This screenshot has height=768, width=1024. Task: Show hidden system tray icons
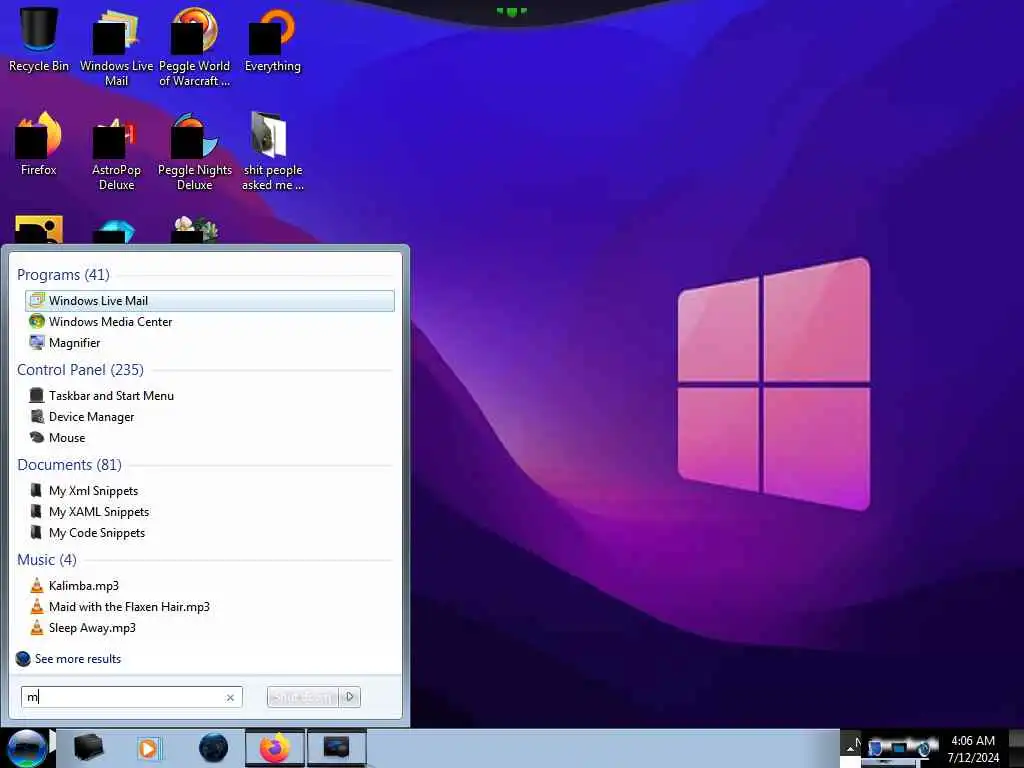[x=850, y=748]
